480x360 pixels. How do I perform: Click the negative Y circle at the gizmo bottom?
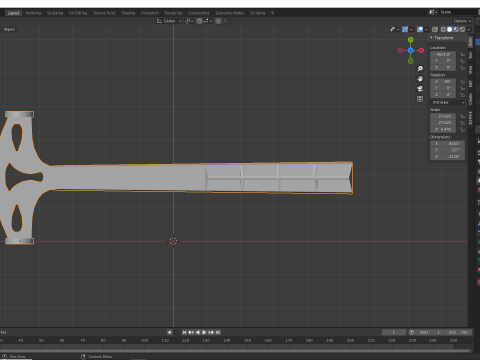coord(411,61)
